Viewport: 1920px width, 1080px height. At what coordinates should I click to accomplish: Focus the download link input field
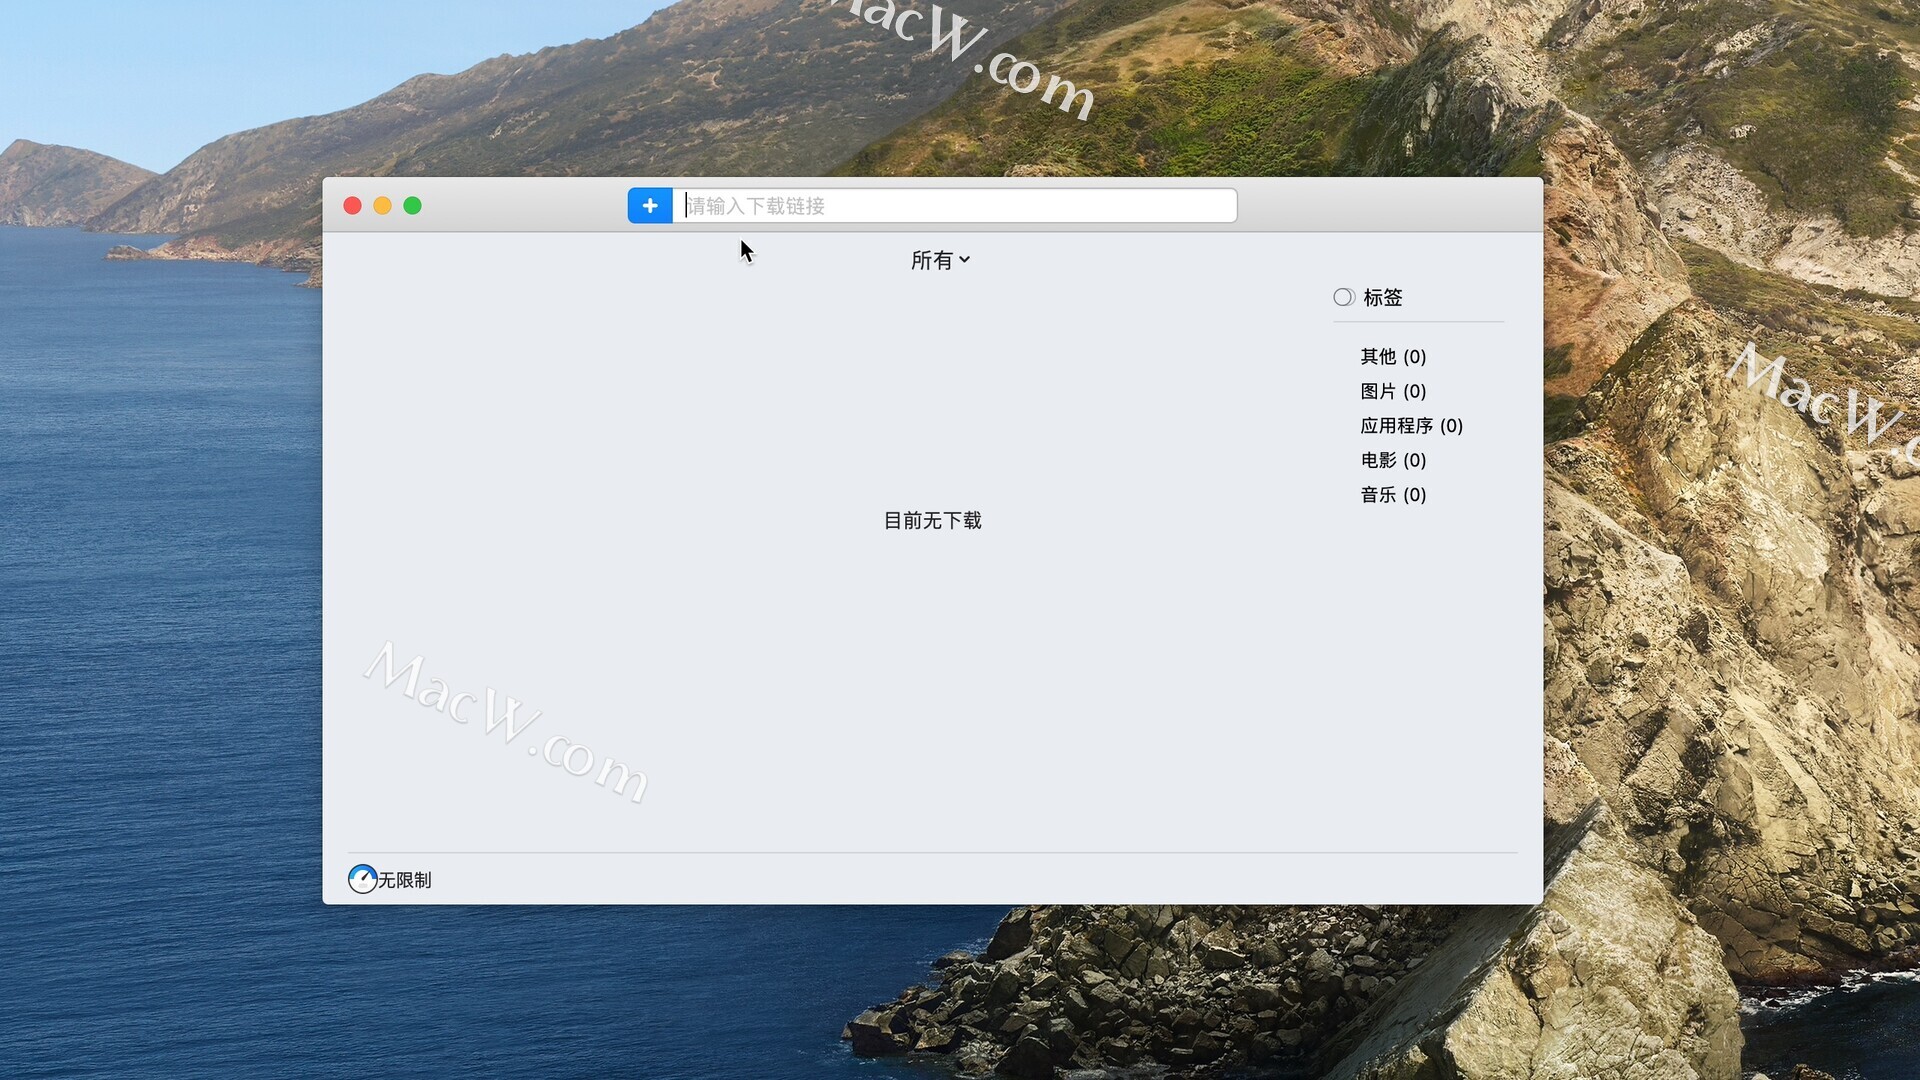pyautogui.click(x=954, y=205)
